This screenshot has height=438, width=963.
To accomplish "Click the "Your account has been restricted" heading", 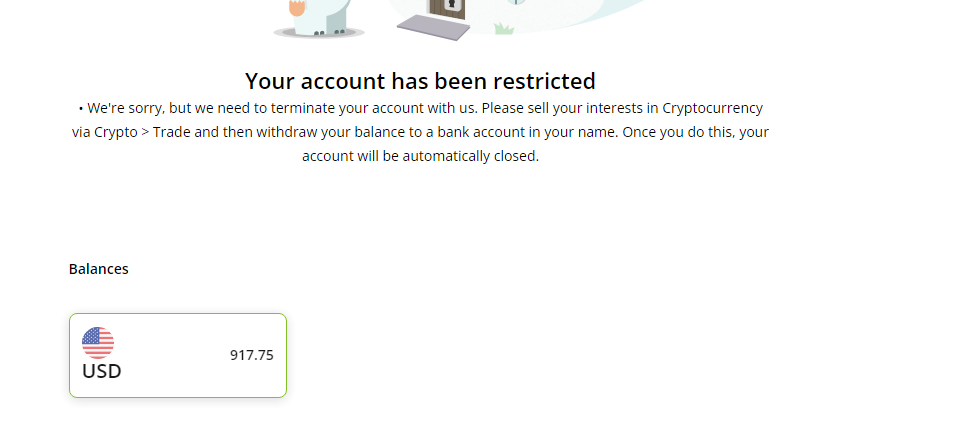I will pyautogui.click(x=420, y=81).
